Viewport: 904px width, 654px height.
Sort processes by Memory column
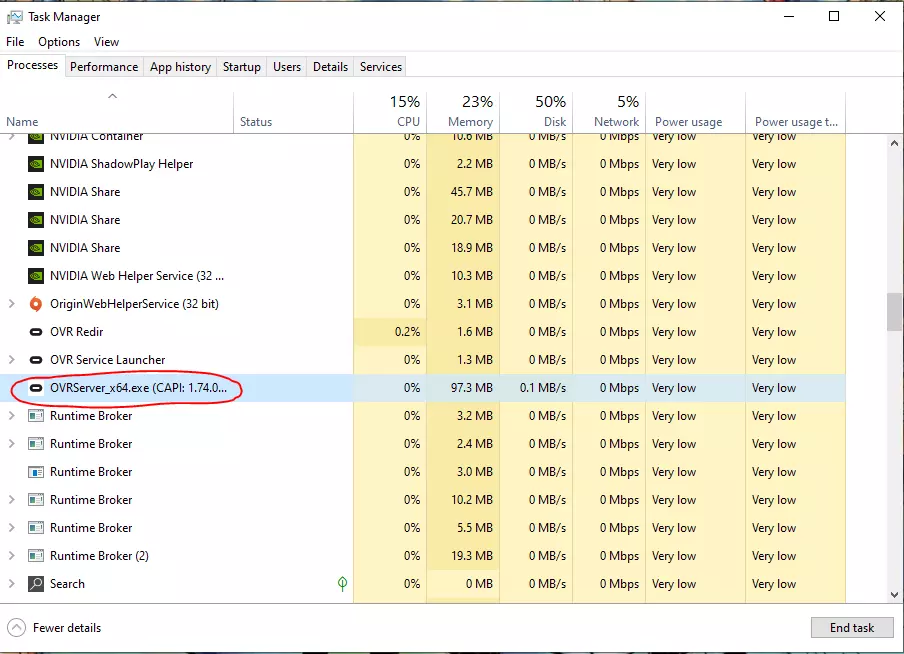pyautogui.click(x=463, y=112)
